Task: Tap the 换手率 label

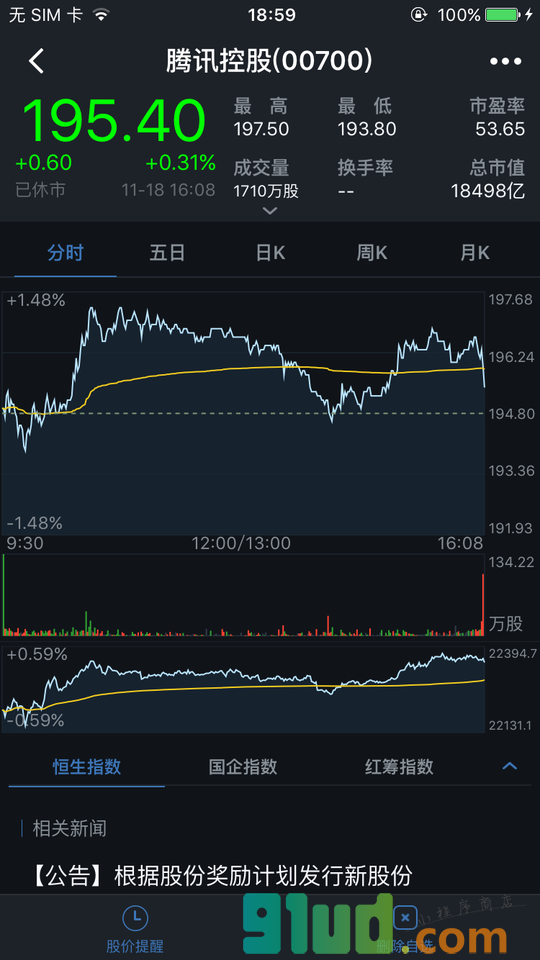Action: click(365, 168)
